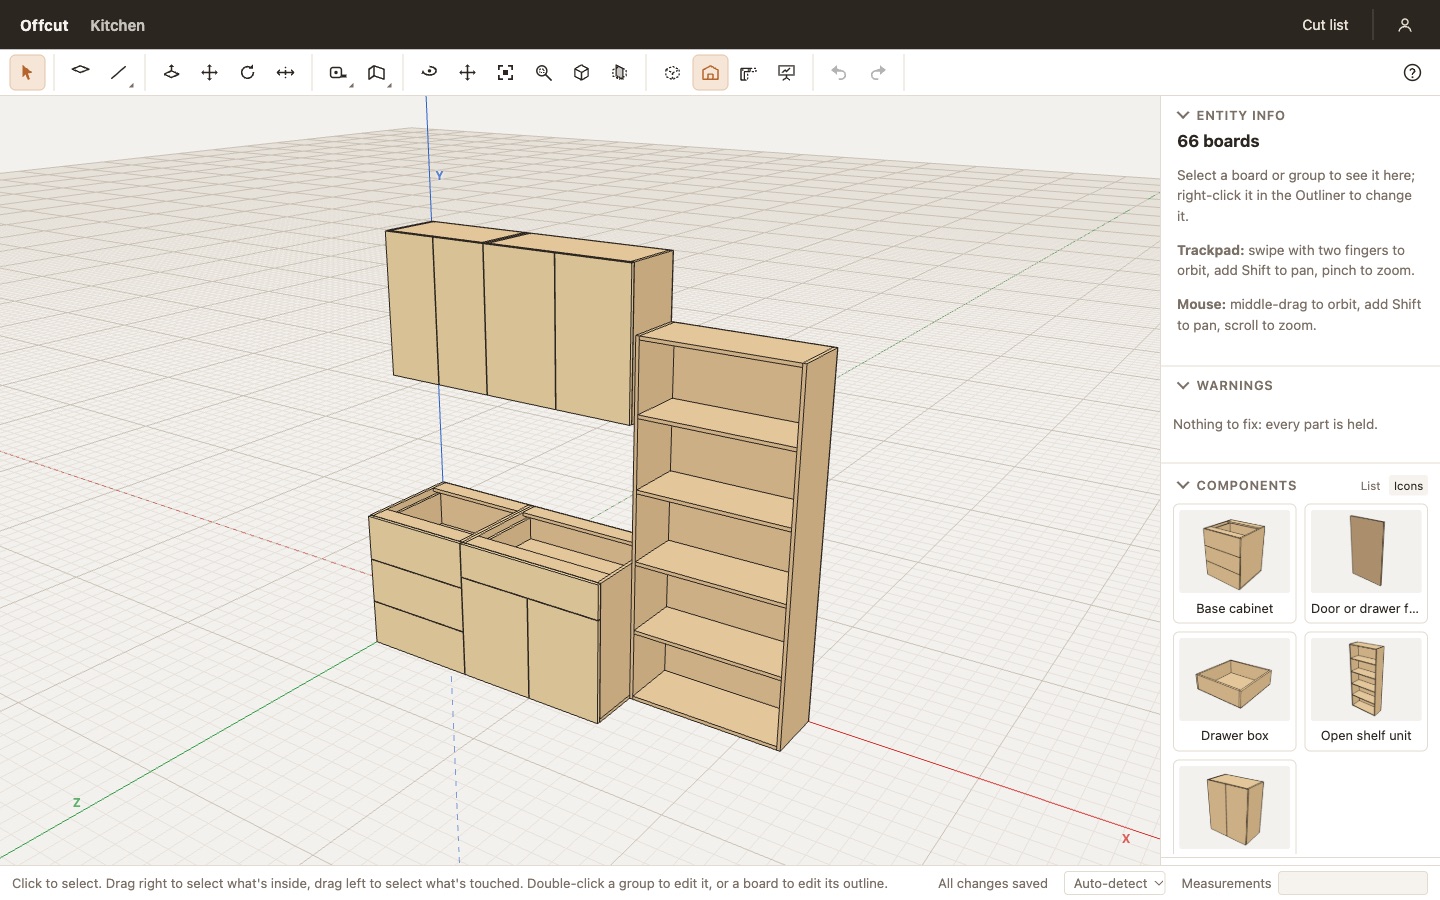Select the Move tool beside Rotate
Viewport: 1440px width, 900px height.
[210, 73]
